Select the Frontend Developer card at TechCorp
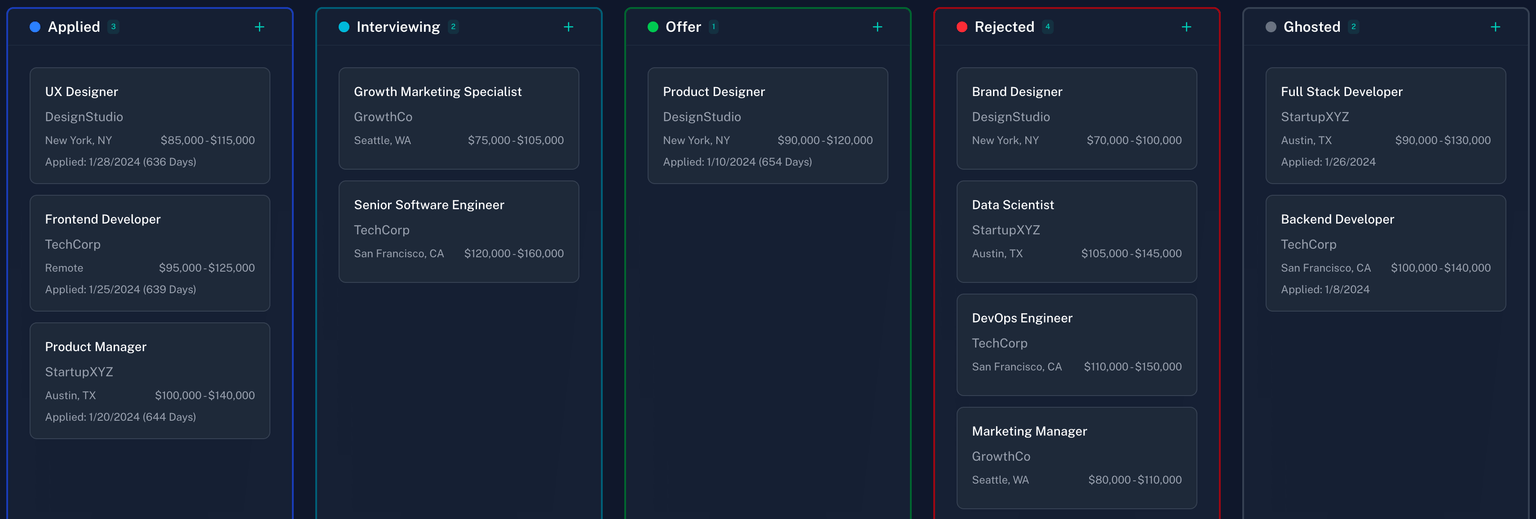Viewport: 1536px width, 519px height. [150, 253]
